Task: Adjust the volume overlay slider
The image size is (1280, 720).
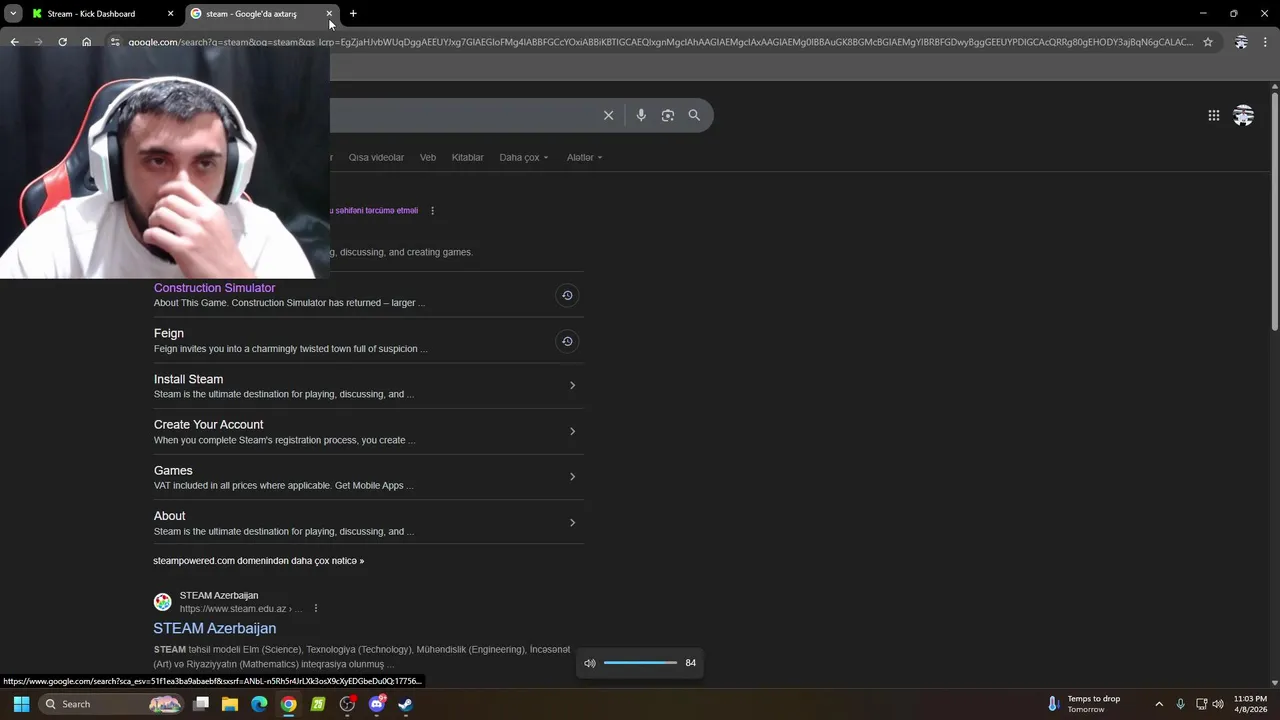Action: 640,663
